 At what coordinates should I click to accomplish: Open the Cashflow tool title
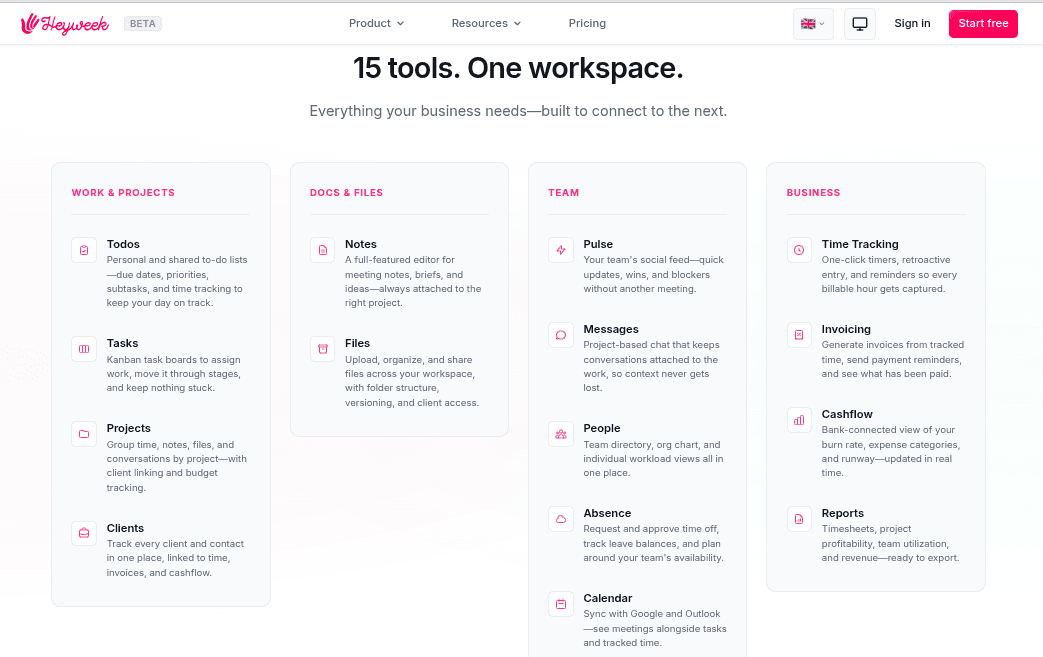[x=847, y=414]
